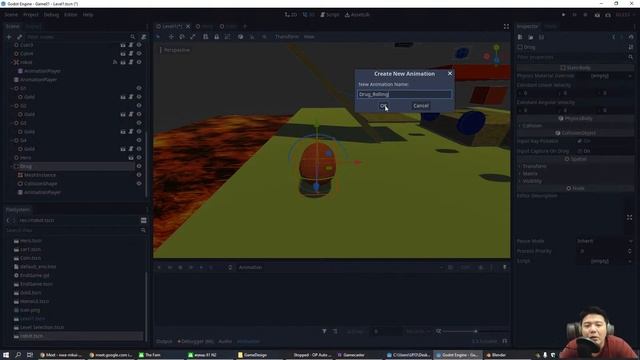This screenshot has height=360, width=640.
Task: Toggle visibility of the G2 node
Action: [x=139, y=106]
